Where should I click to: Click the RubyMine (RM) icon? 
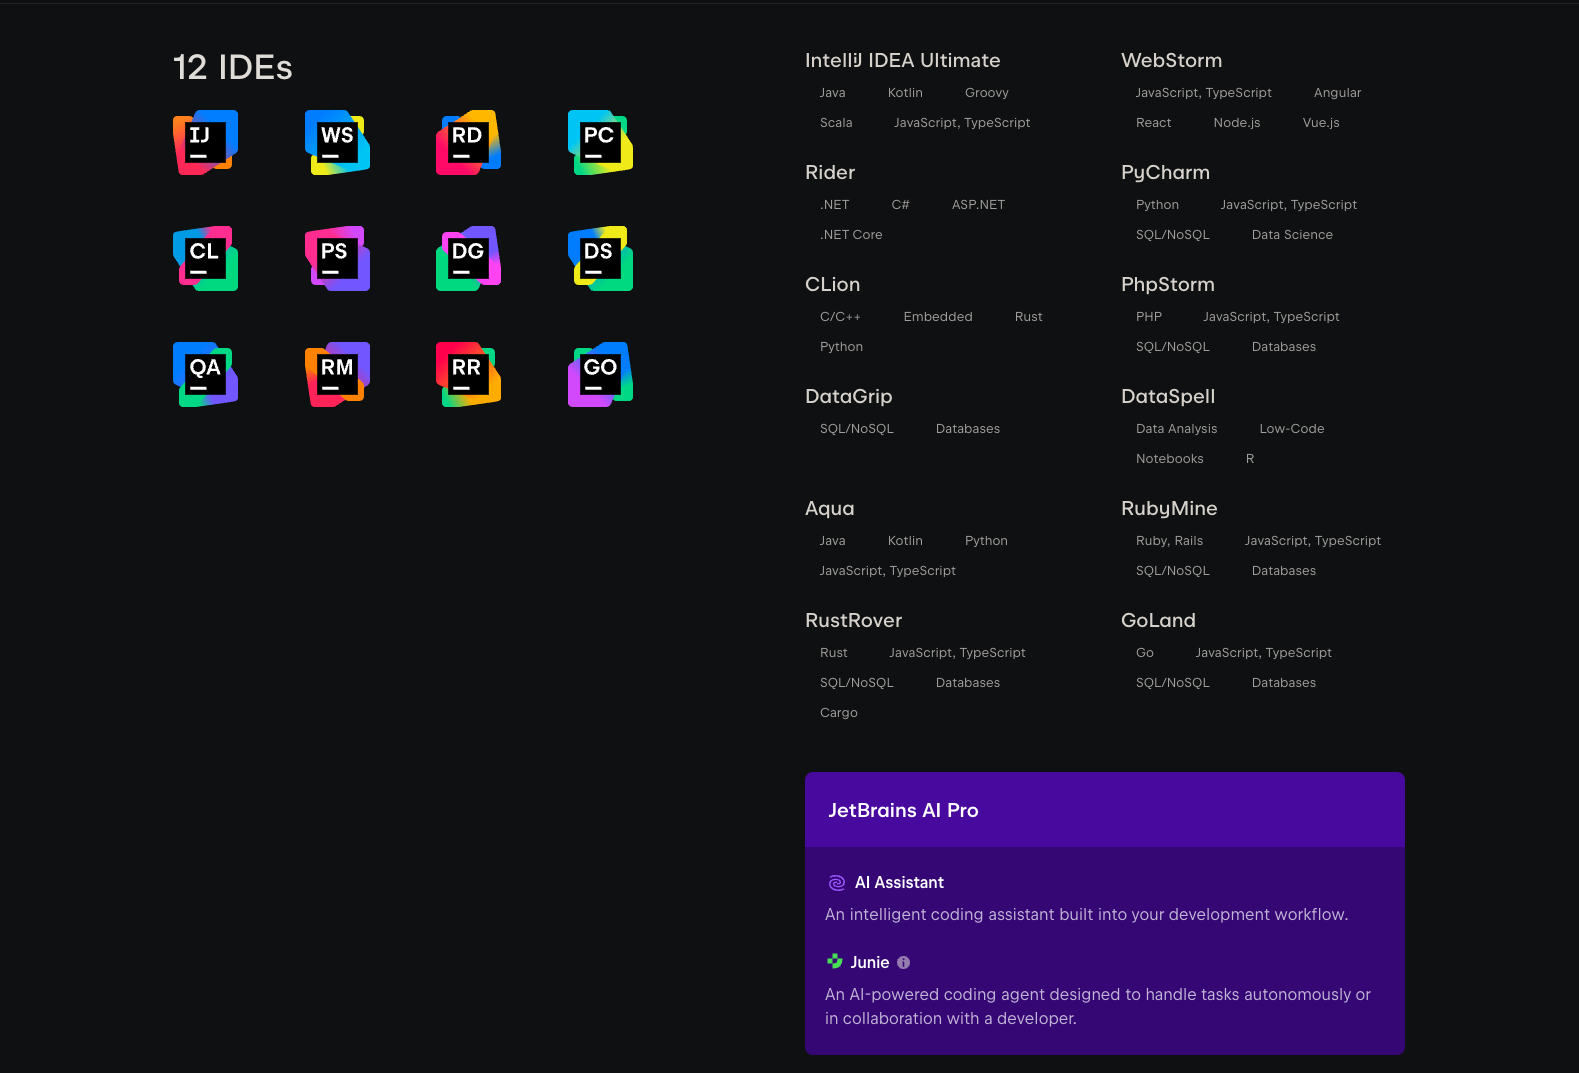click(337, 374)
